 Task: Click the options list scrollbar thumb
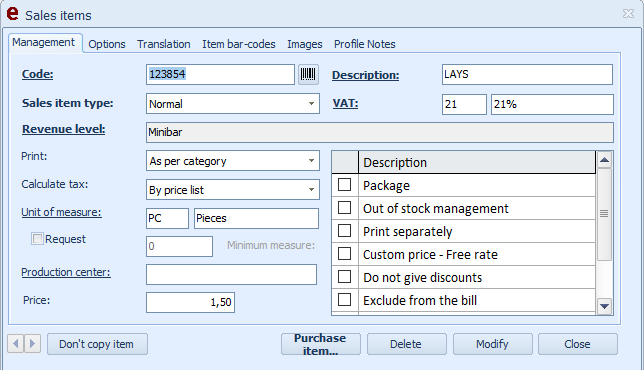tap(604, 214)
